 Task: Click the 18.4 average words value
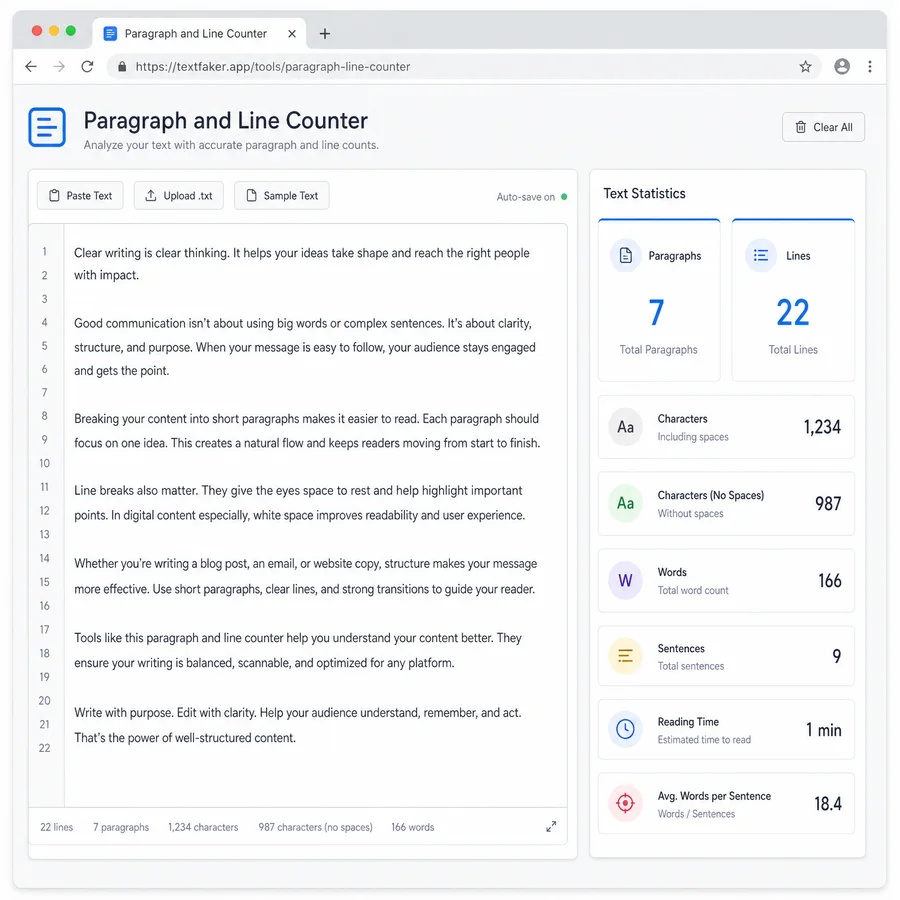point(828,804)
